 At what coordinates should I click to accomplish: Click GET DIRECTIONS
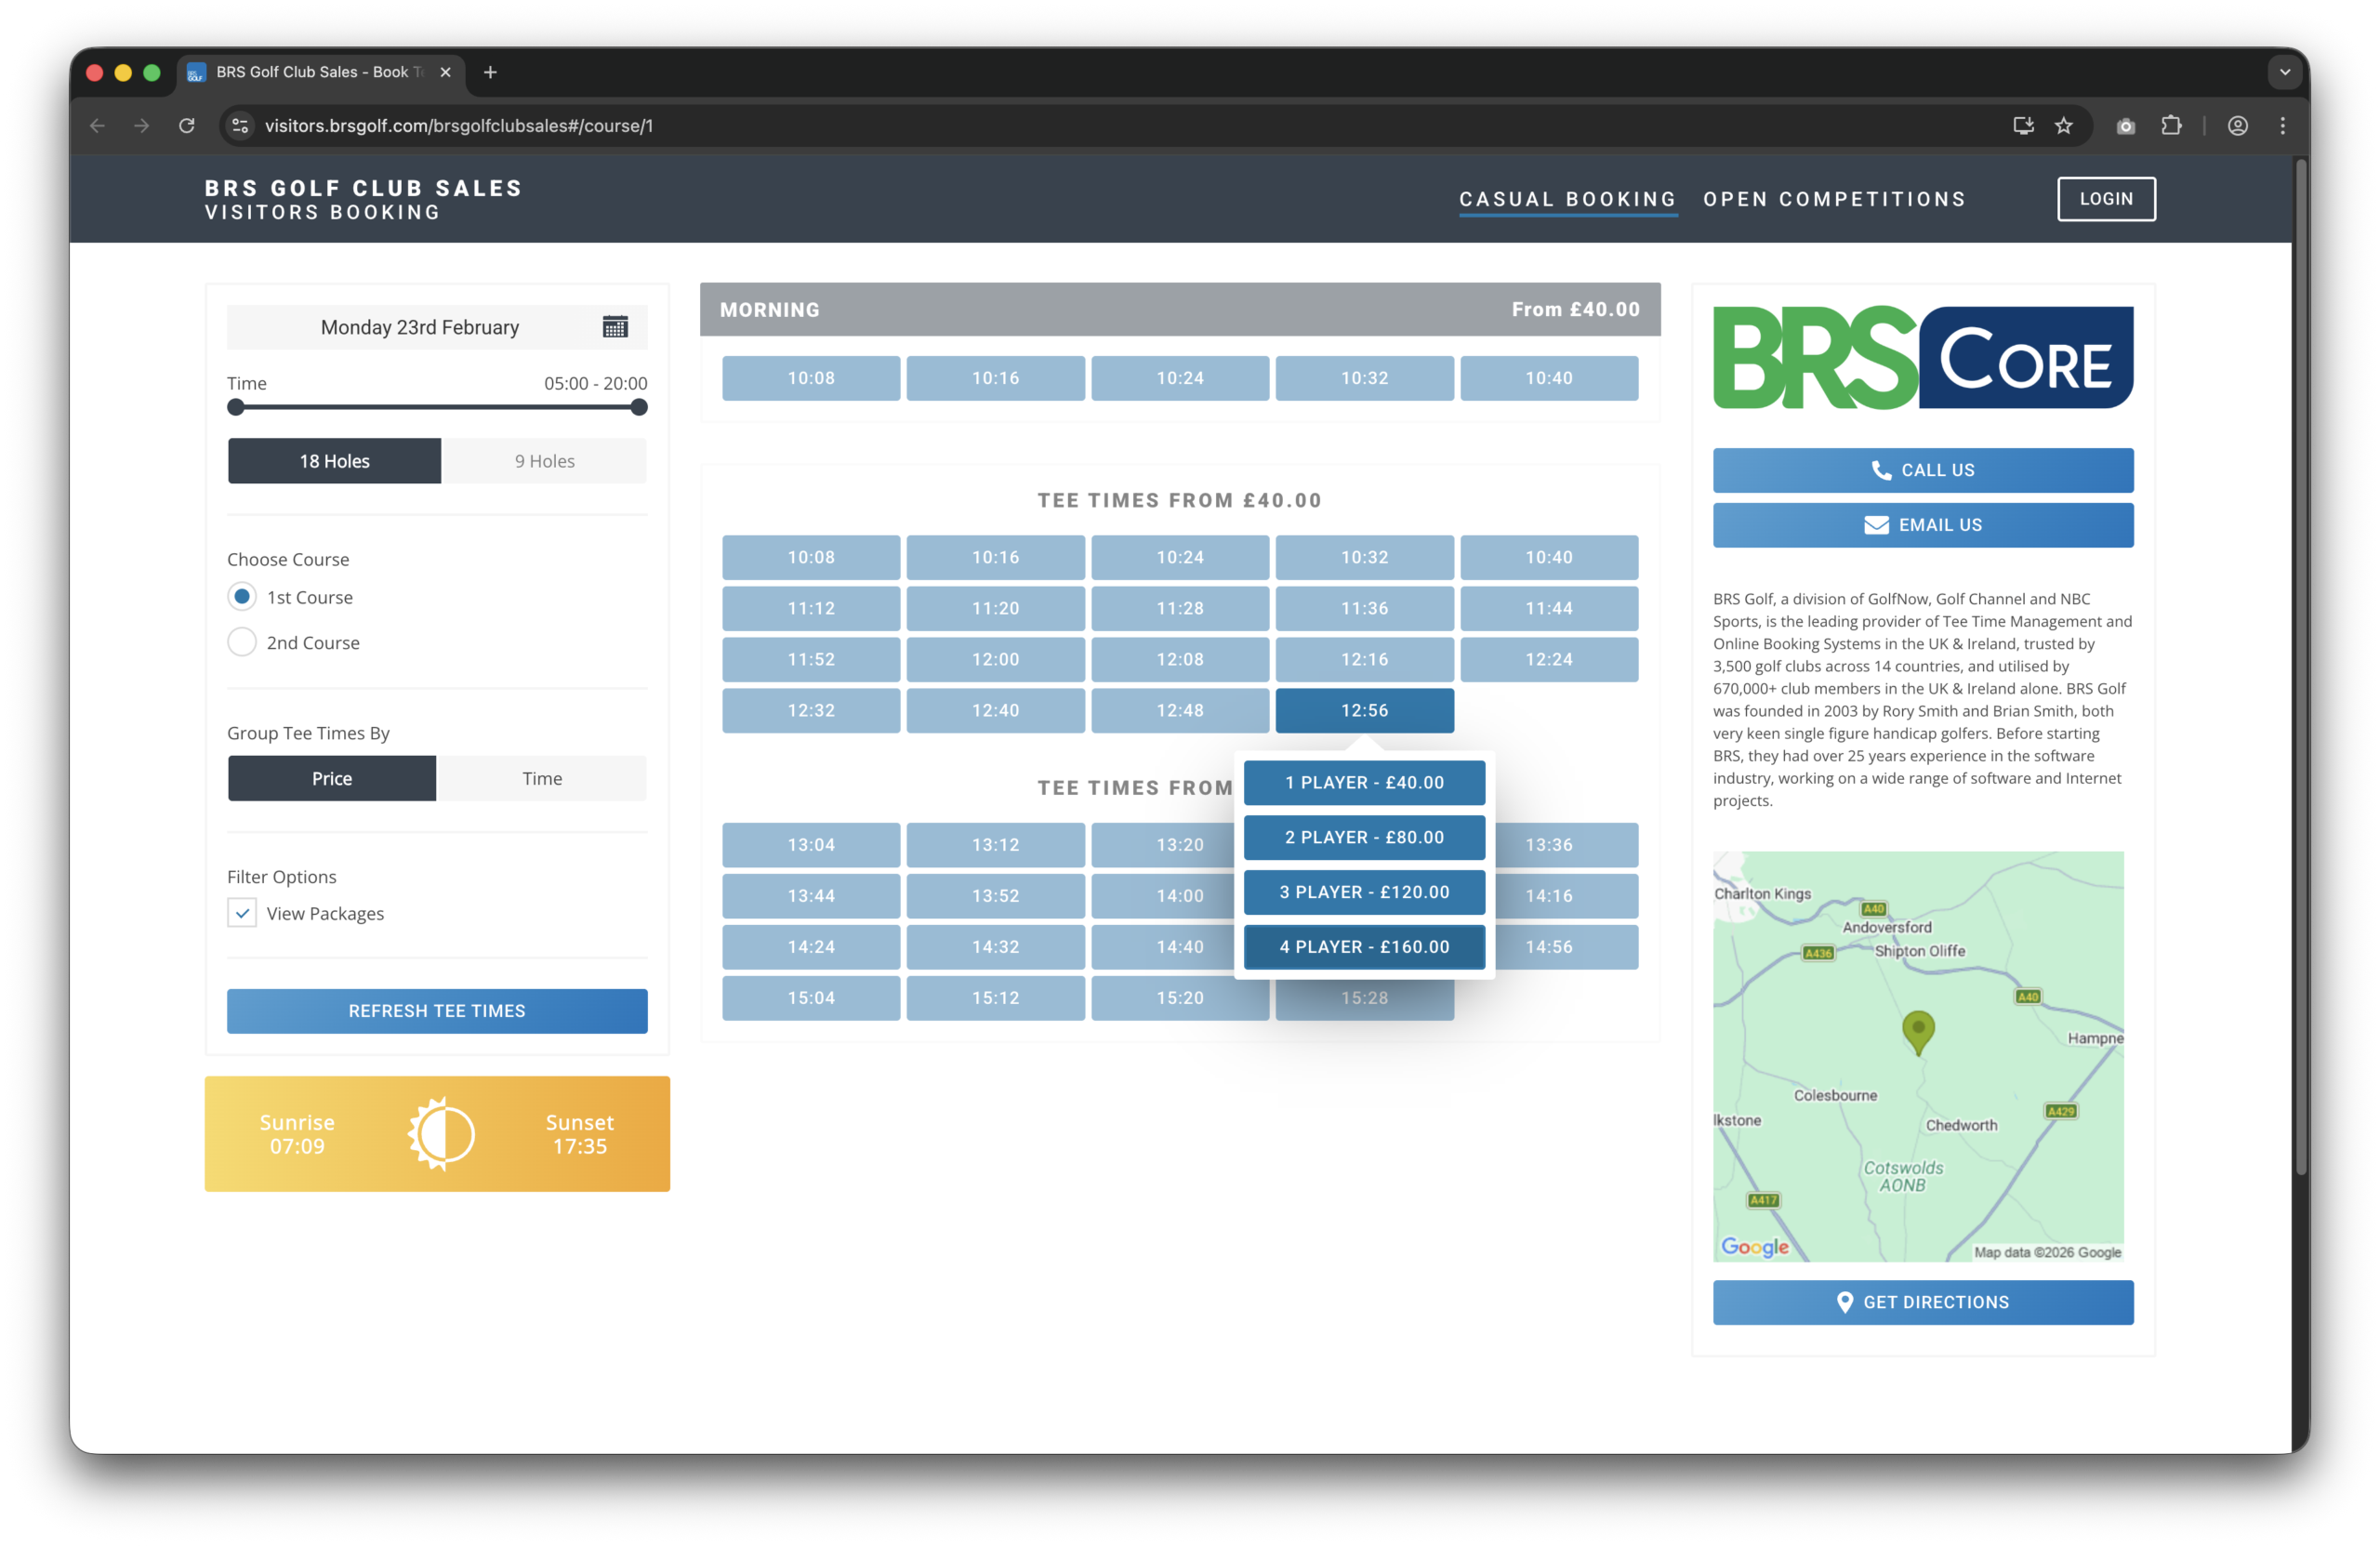(1923, 1302)
